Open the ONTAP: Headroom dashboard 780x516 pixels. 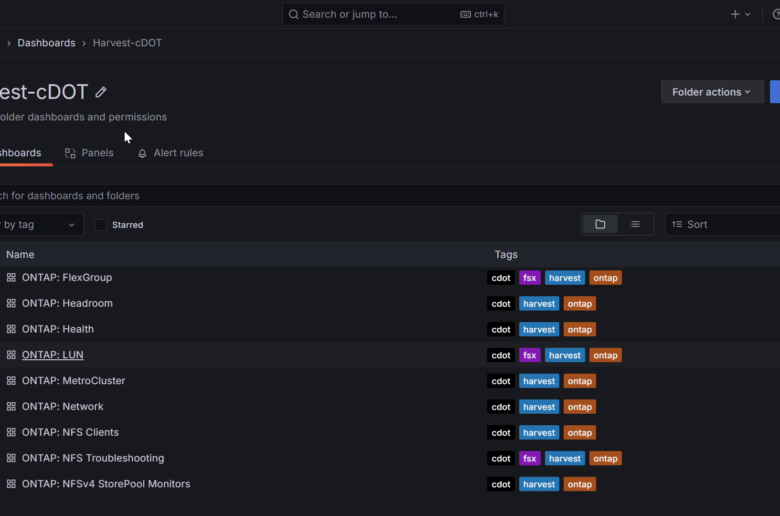point(67,304)
